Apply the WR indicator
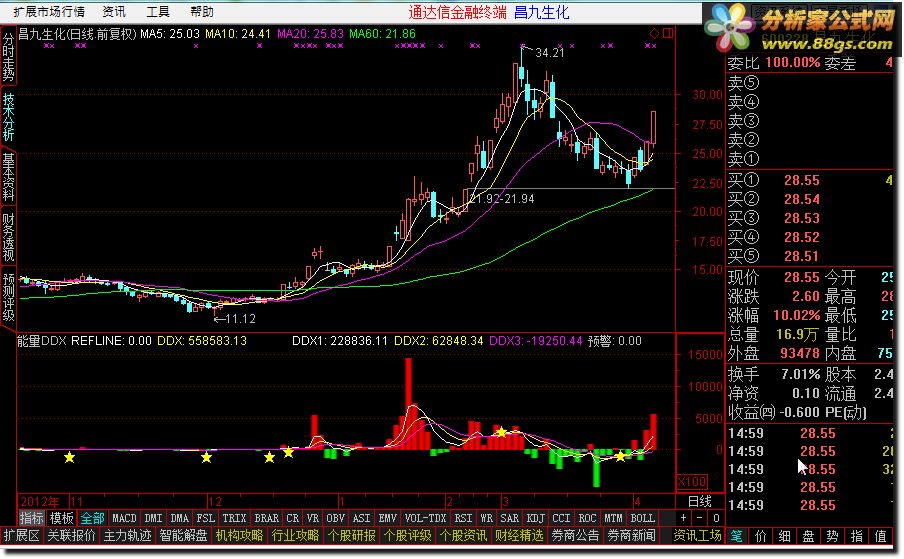The width and height of the screenshot is (904, 559). point(487,518)
